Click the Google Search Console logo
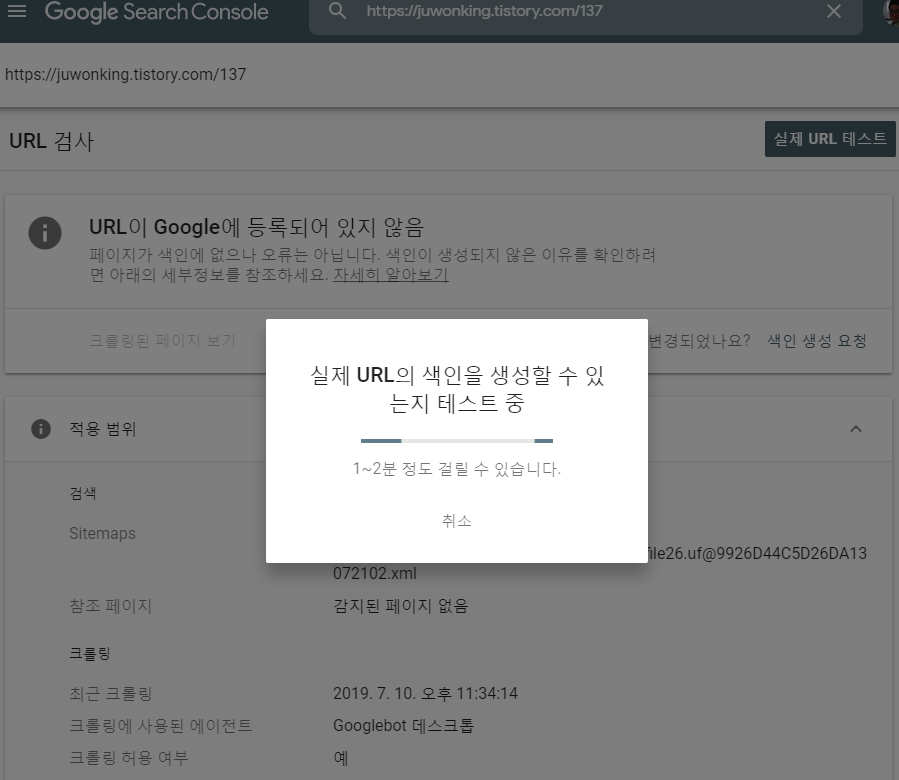899x780 pixels. [x=157, y=12]
